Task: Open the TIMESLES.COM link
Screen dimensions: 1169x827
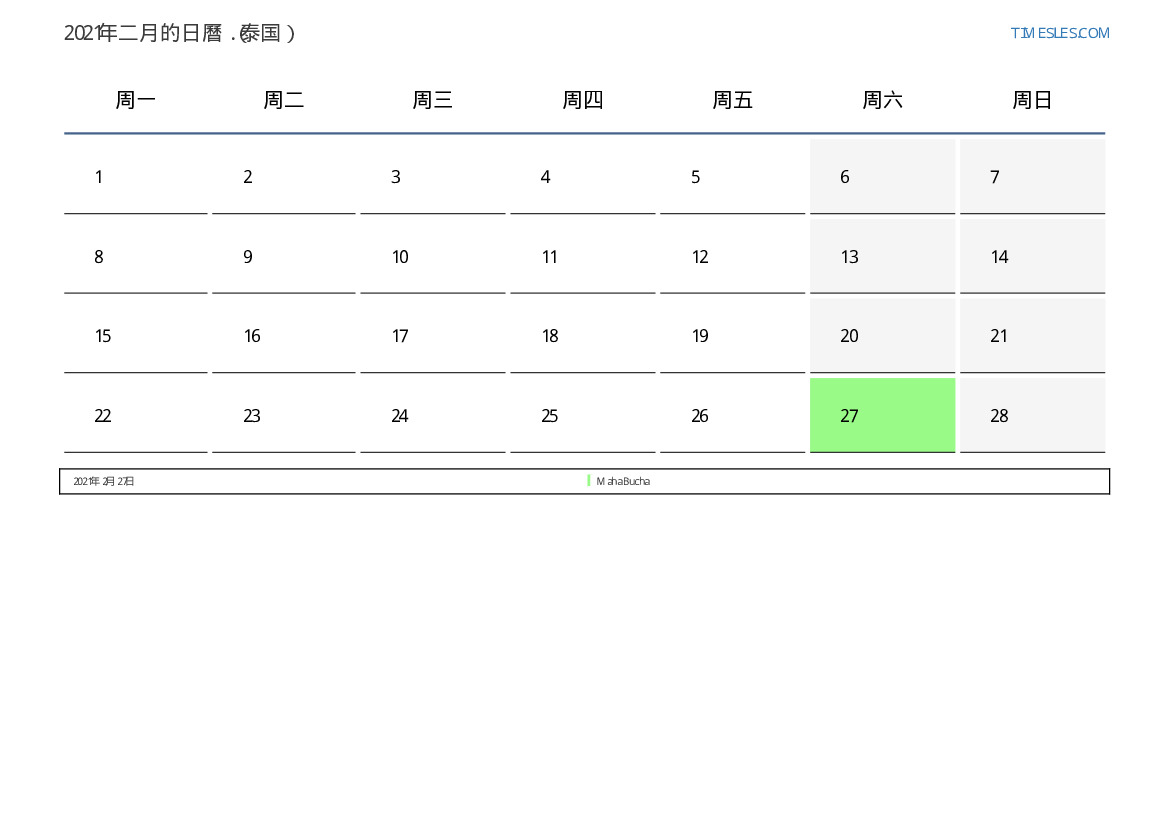Action: pyautogui.click(x=1059, y=33)
